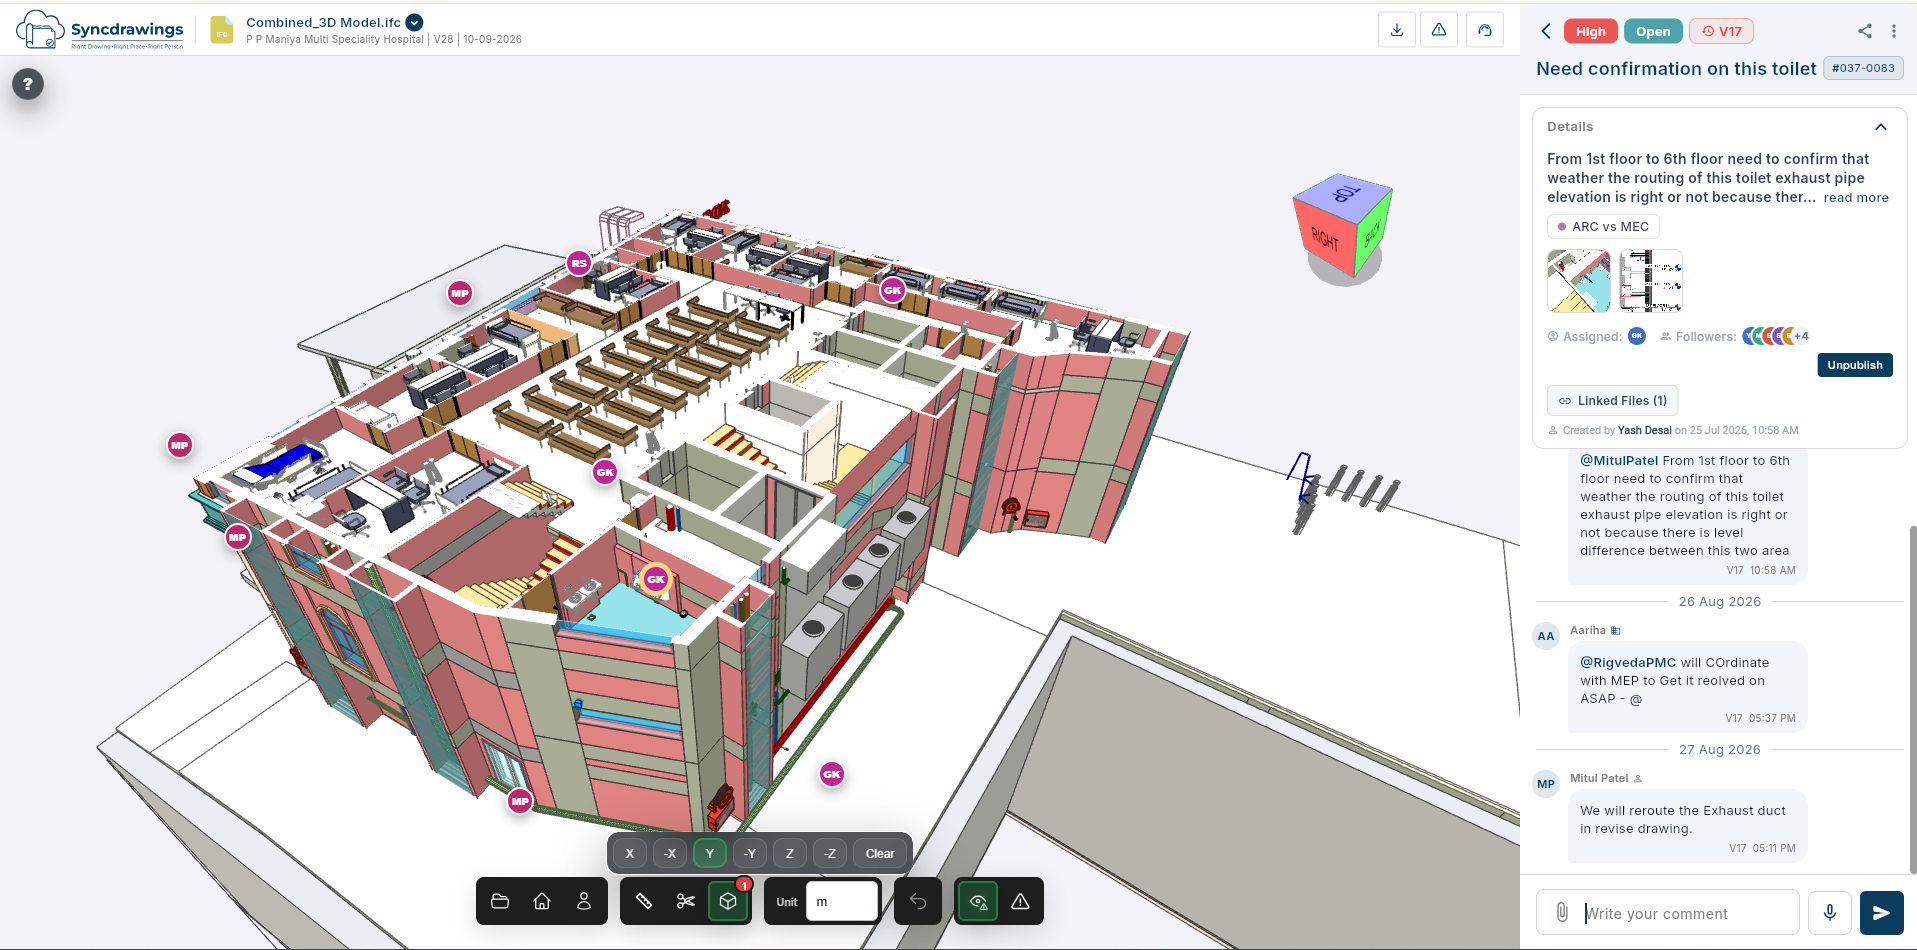1917x950 pixels.
Task: Click the headset support icon
Action: pos(1485,30)
